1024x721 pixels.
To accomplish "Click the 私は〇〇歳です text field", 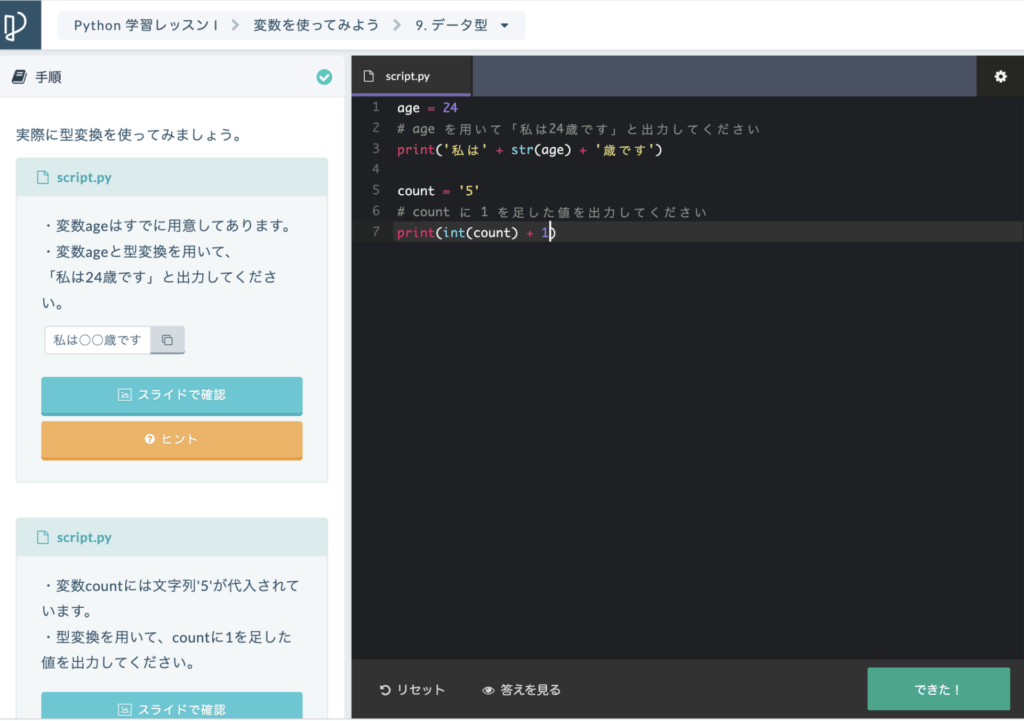I will coord(97,340).
